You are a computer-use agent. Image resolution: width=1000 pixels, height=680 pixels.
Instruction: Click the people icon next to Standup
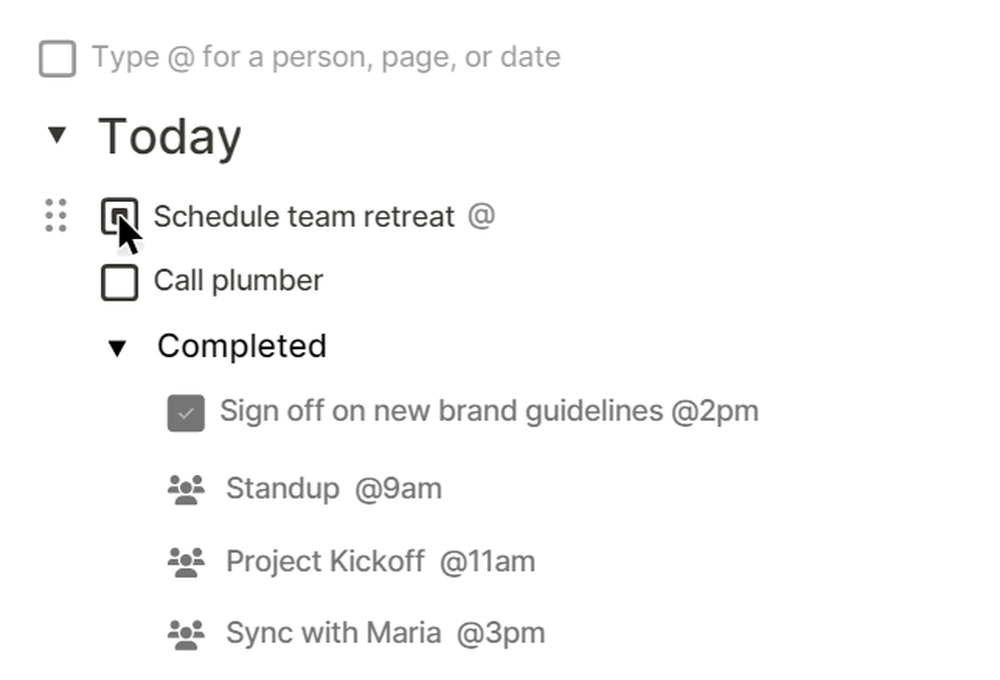click(186, 489)
